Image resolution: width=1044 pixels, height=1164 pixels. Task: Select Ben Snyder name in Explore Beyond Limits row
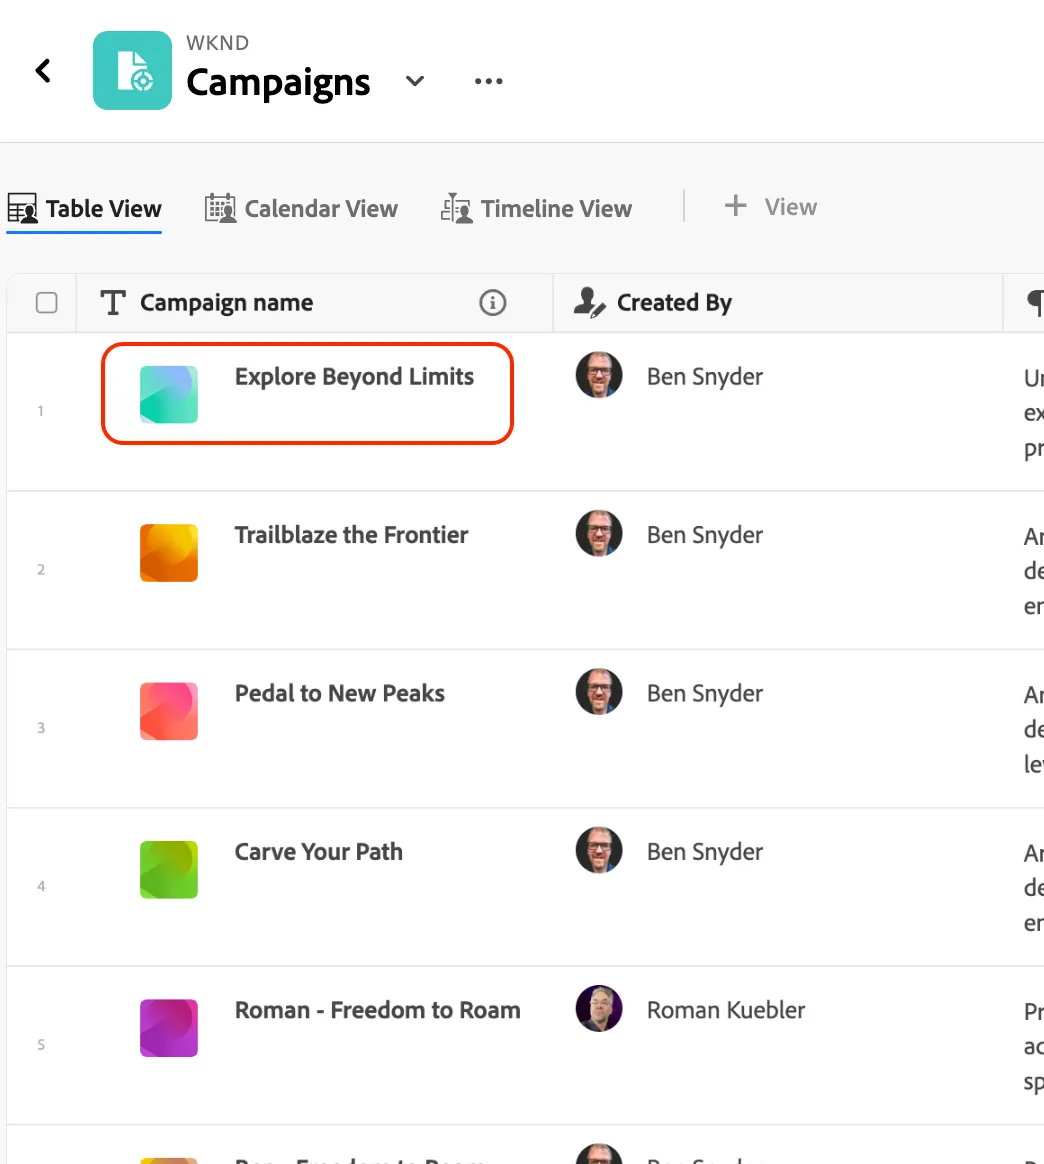[x=705, y=377]
